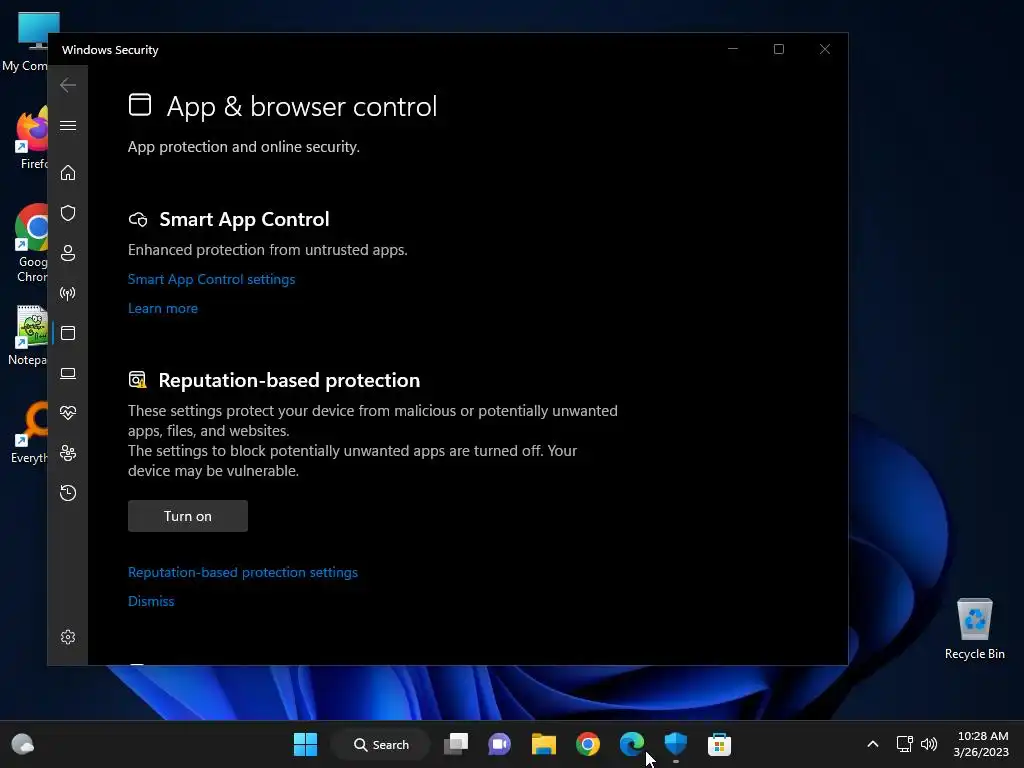Click the network icon in system tray

click(904, 744)
